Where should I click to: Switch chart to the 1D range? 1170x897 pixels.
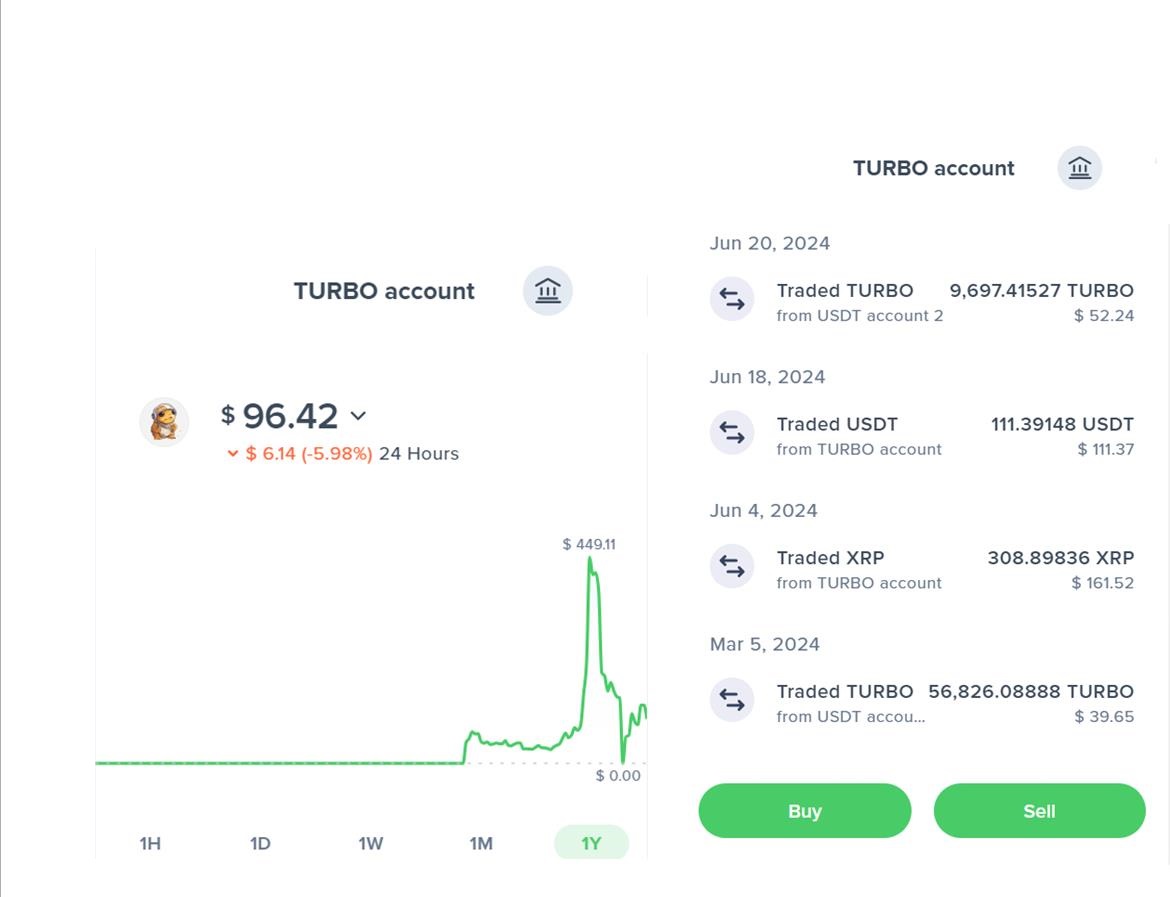tap(260, 843)
